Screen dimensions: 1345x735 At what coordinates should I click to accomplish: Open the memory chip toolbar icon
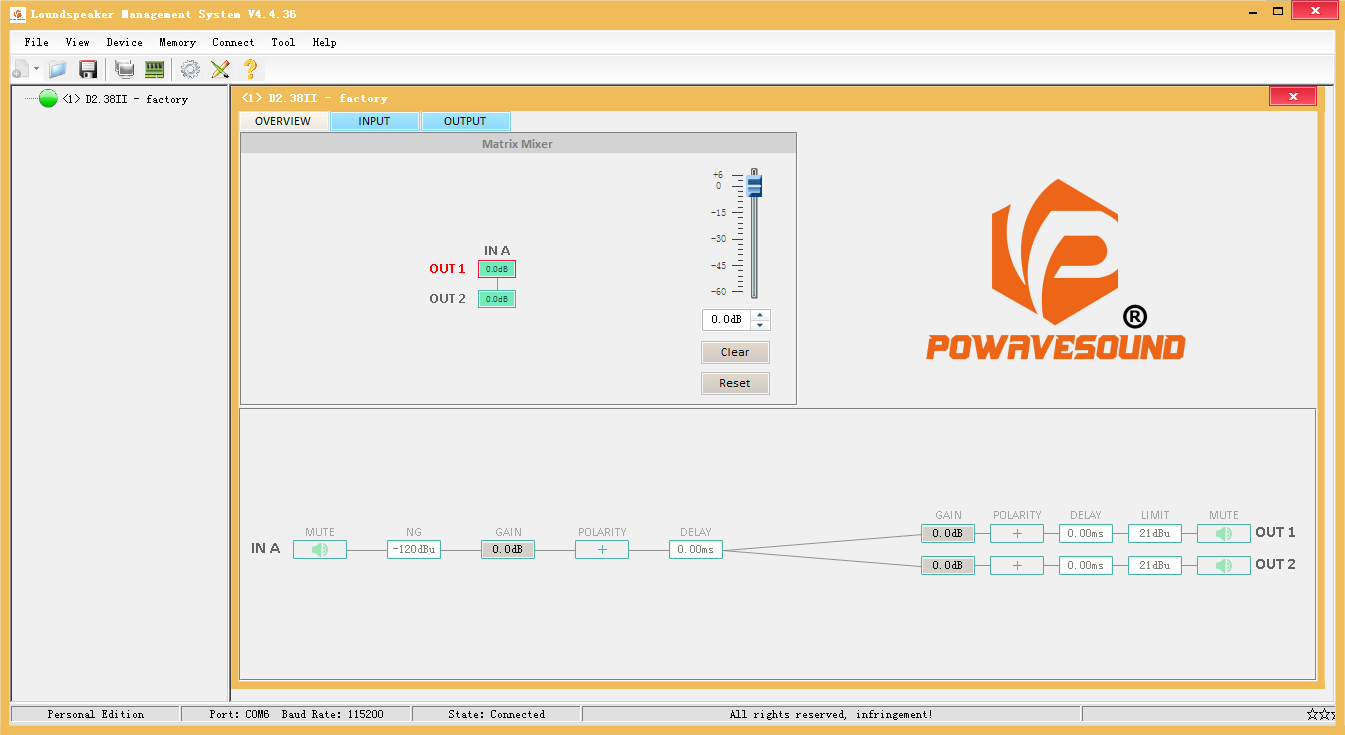pos(154,70)
